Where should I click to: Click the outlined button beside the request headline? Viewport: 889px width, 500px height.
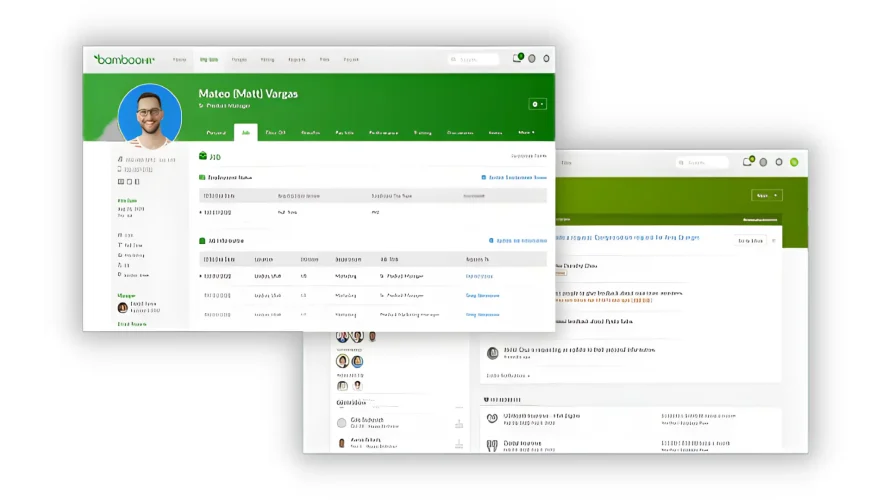[x=750, y=241]
